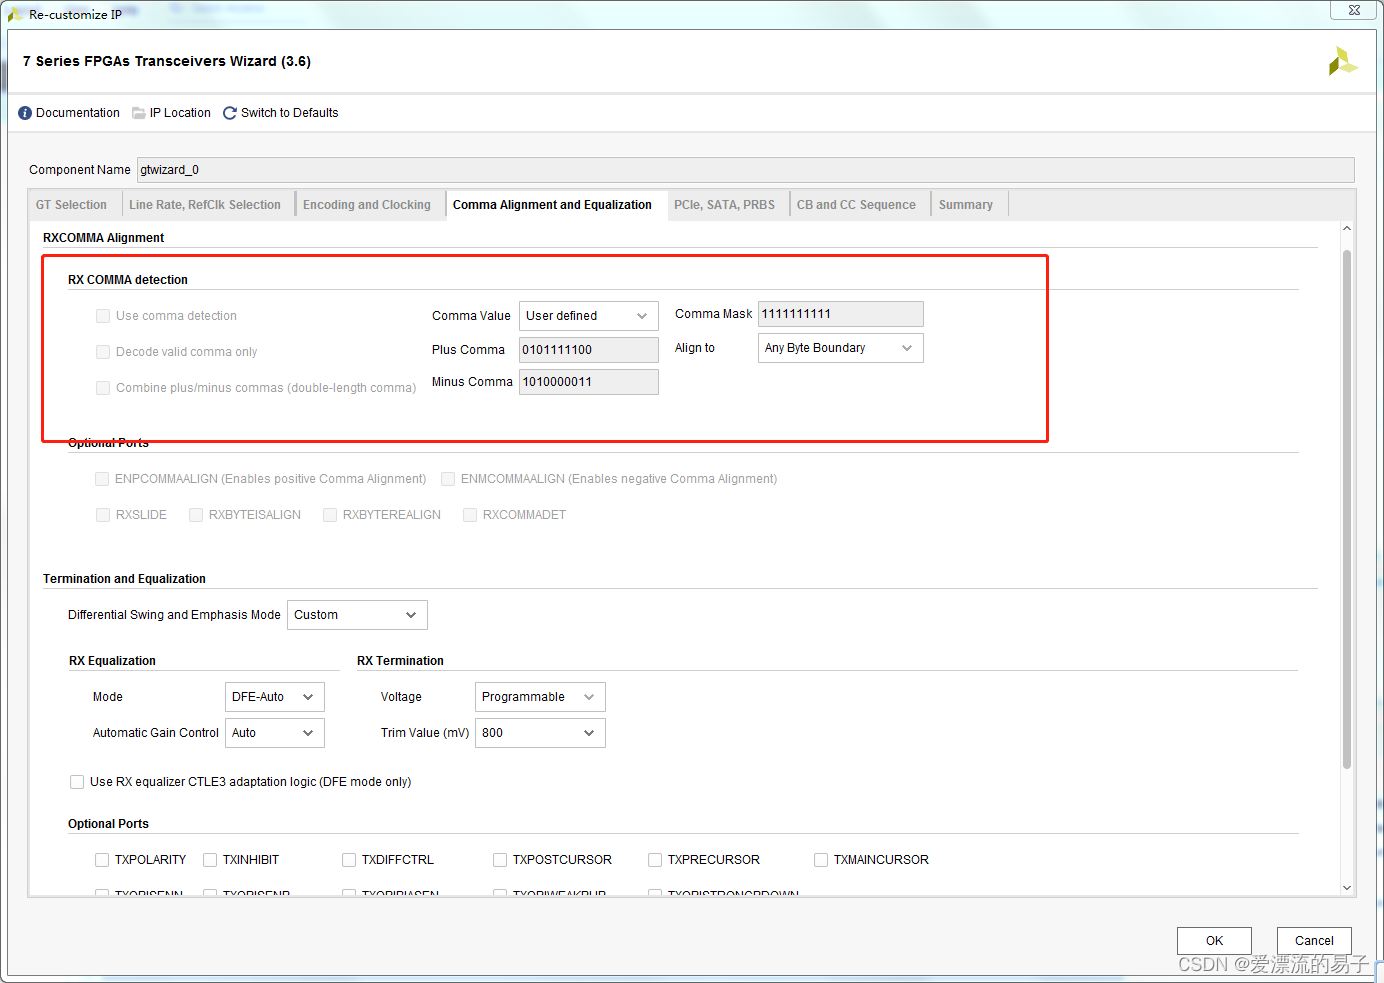The width and height of the screenshot is (1384, 983).
Task: Click the scroll up arrow of the panel
Action: pos(1347,229)
